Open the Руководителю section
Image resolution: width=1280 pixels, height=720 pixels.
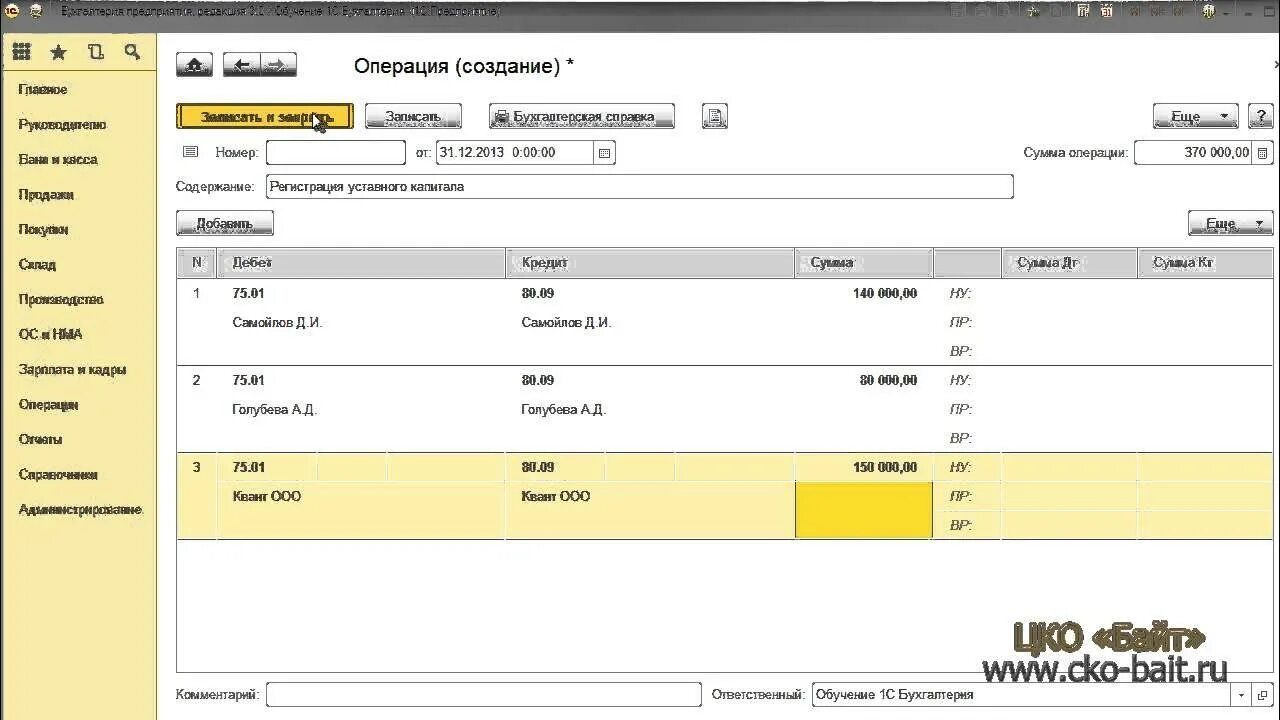tap(62, 124)
